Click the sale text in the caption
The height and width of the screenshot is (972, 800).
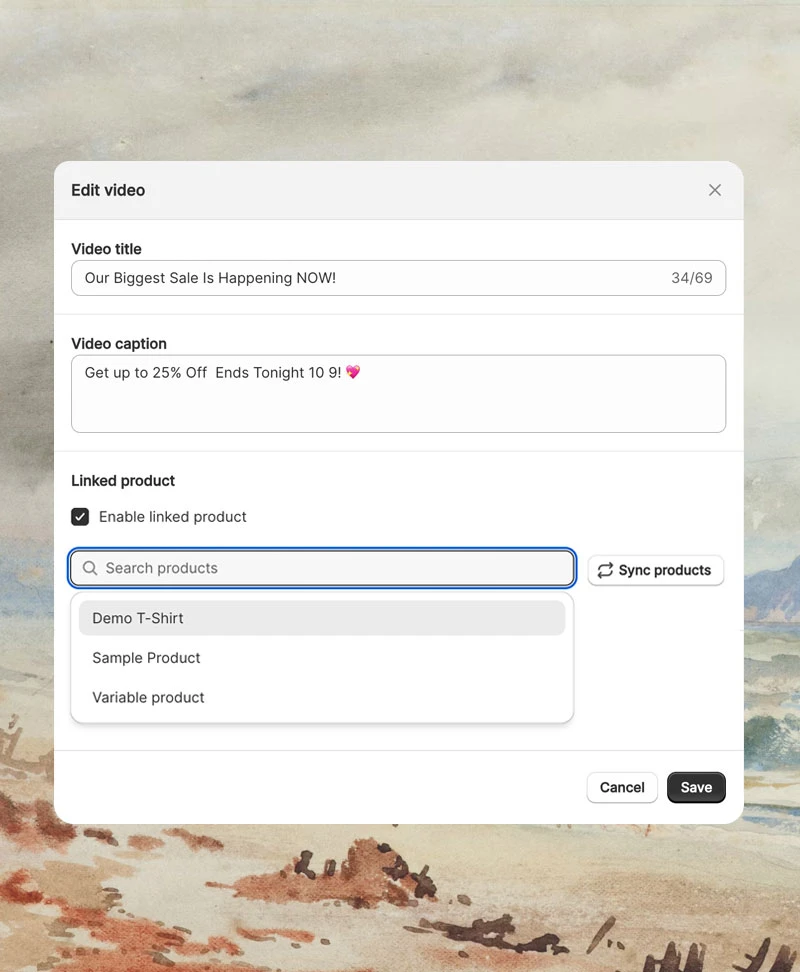[x=180, y=372]
